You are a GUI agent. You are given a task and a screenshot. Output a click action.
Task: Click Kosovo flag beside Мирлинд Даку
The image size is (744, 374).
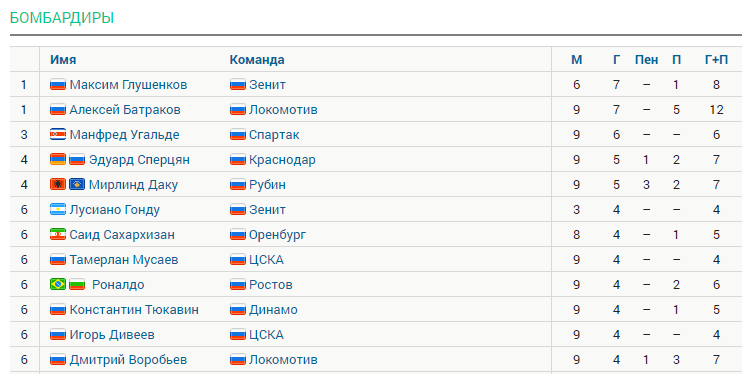click(77, 185)
